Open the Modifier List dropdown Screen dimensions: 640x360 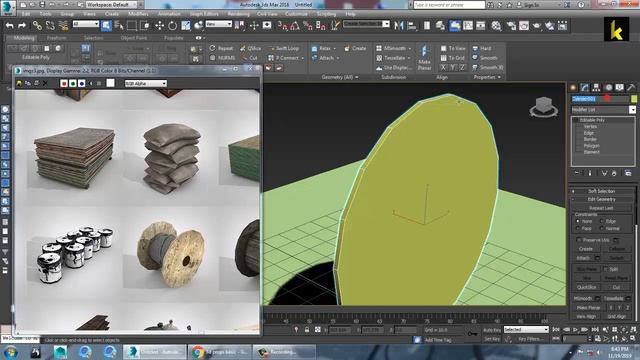coord(603,110)
